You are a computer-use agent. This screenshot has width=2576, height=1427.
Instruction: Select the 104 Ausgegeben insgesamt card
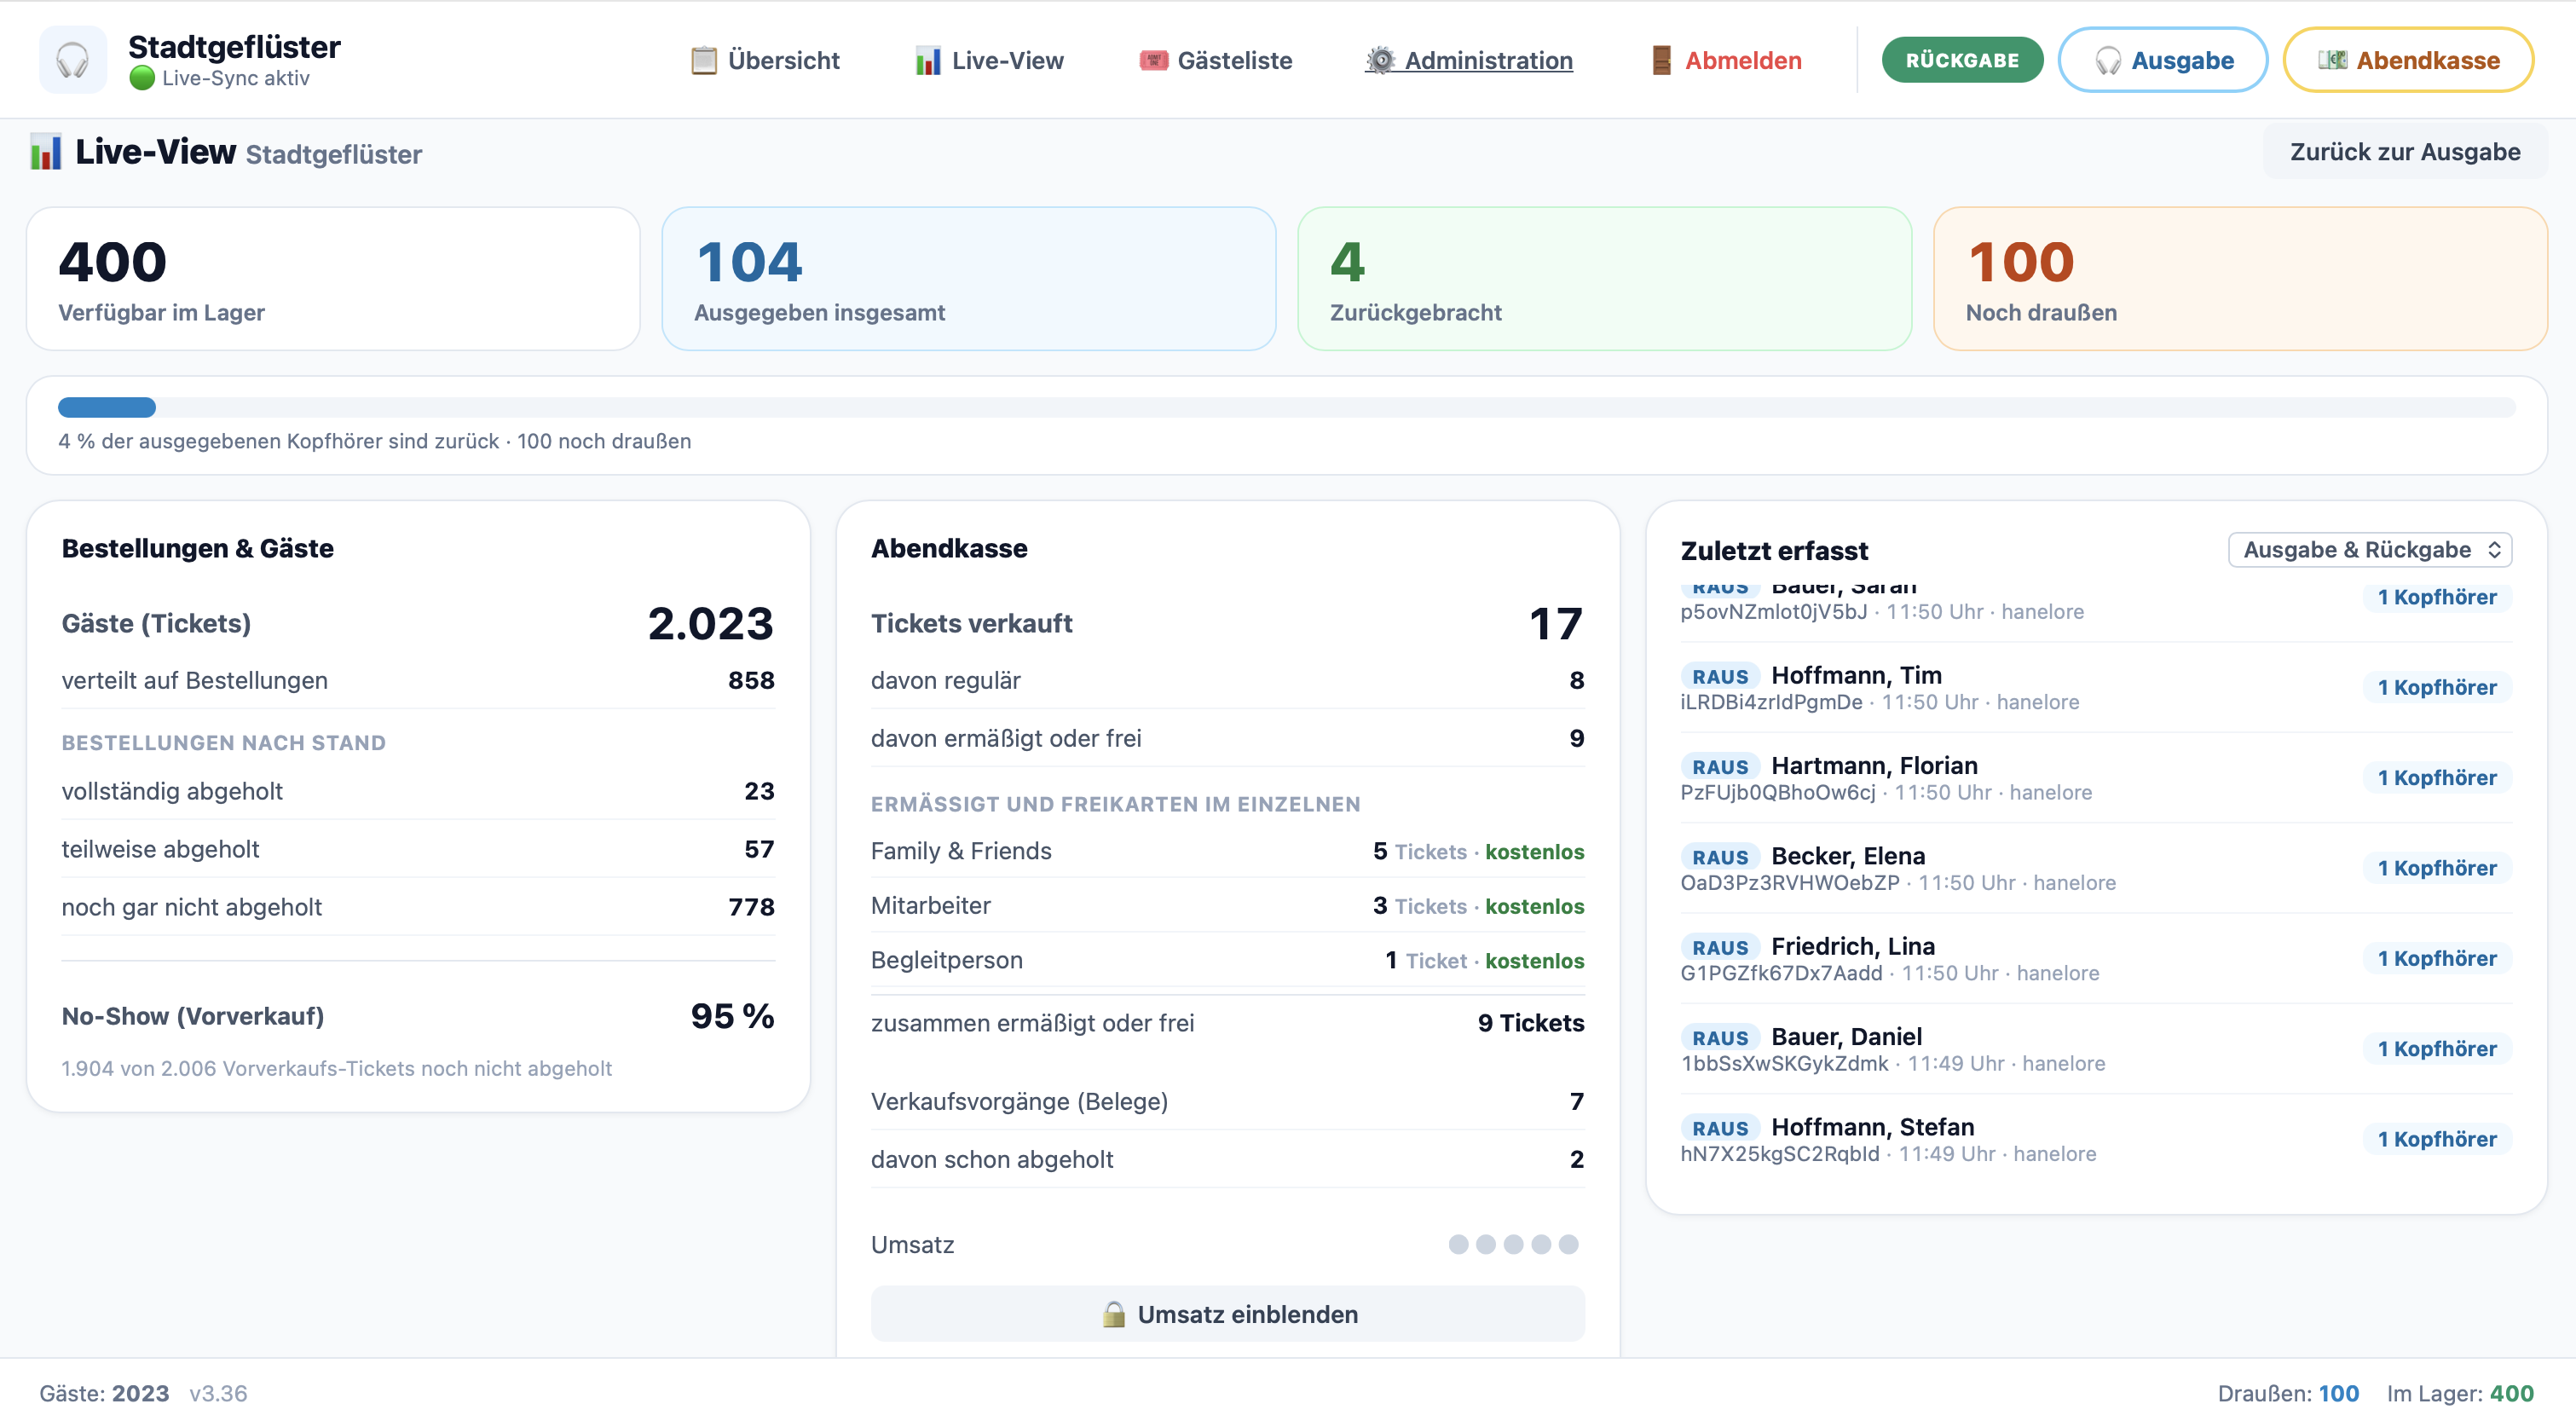point(969,279)
